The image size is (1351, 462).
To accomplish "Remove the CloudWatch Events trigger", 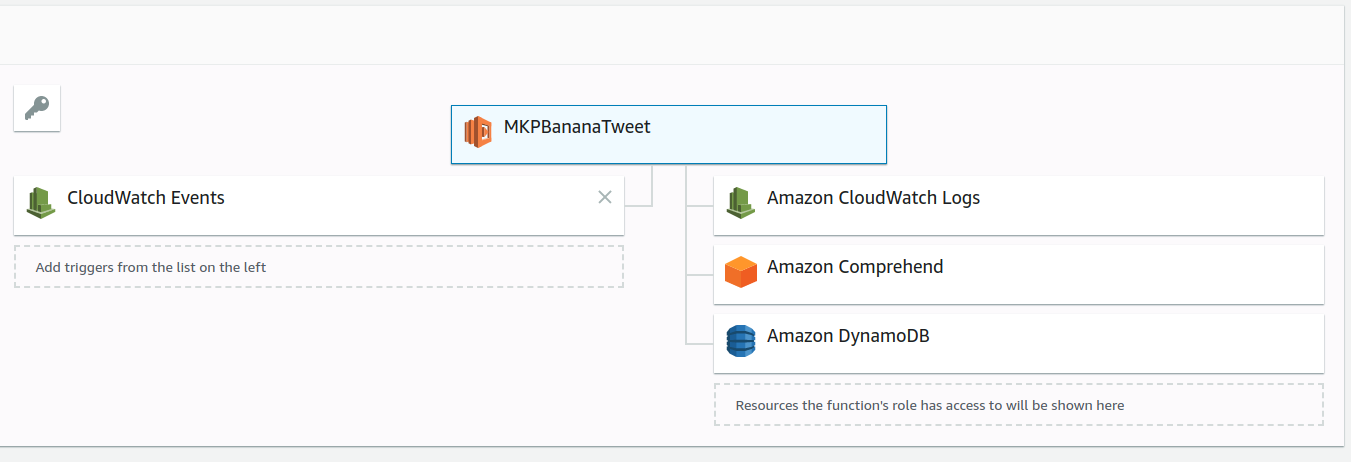I will (x=604, y=197).
